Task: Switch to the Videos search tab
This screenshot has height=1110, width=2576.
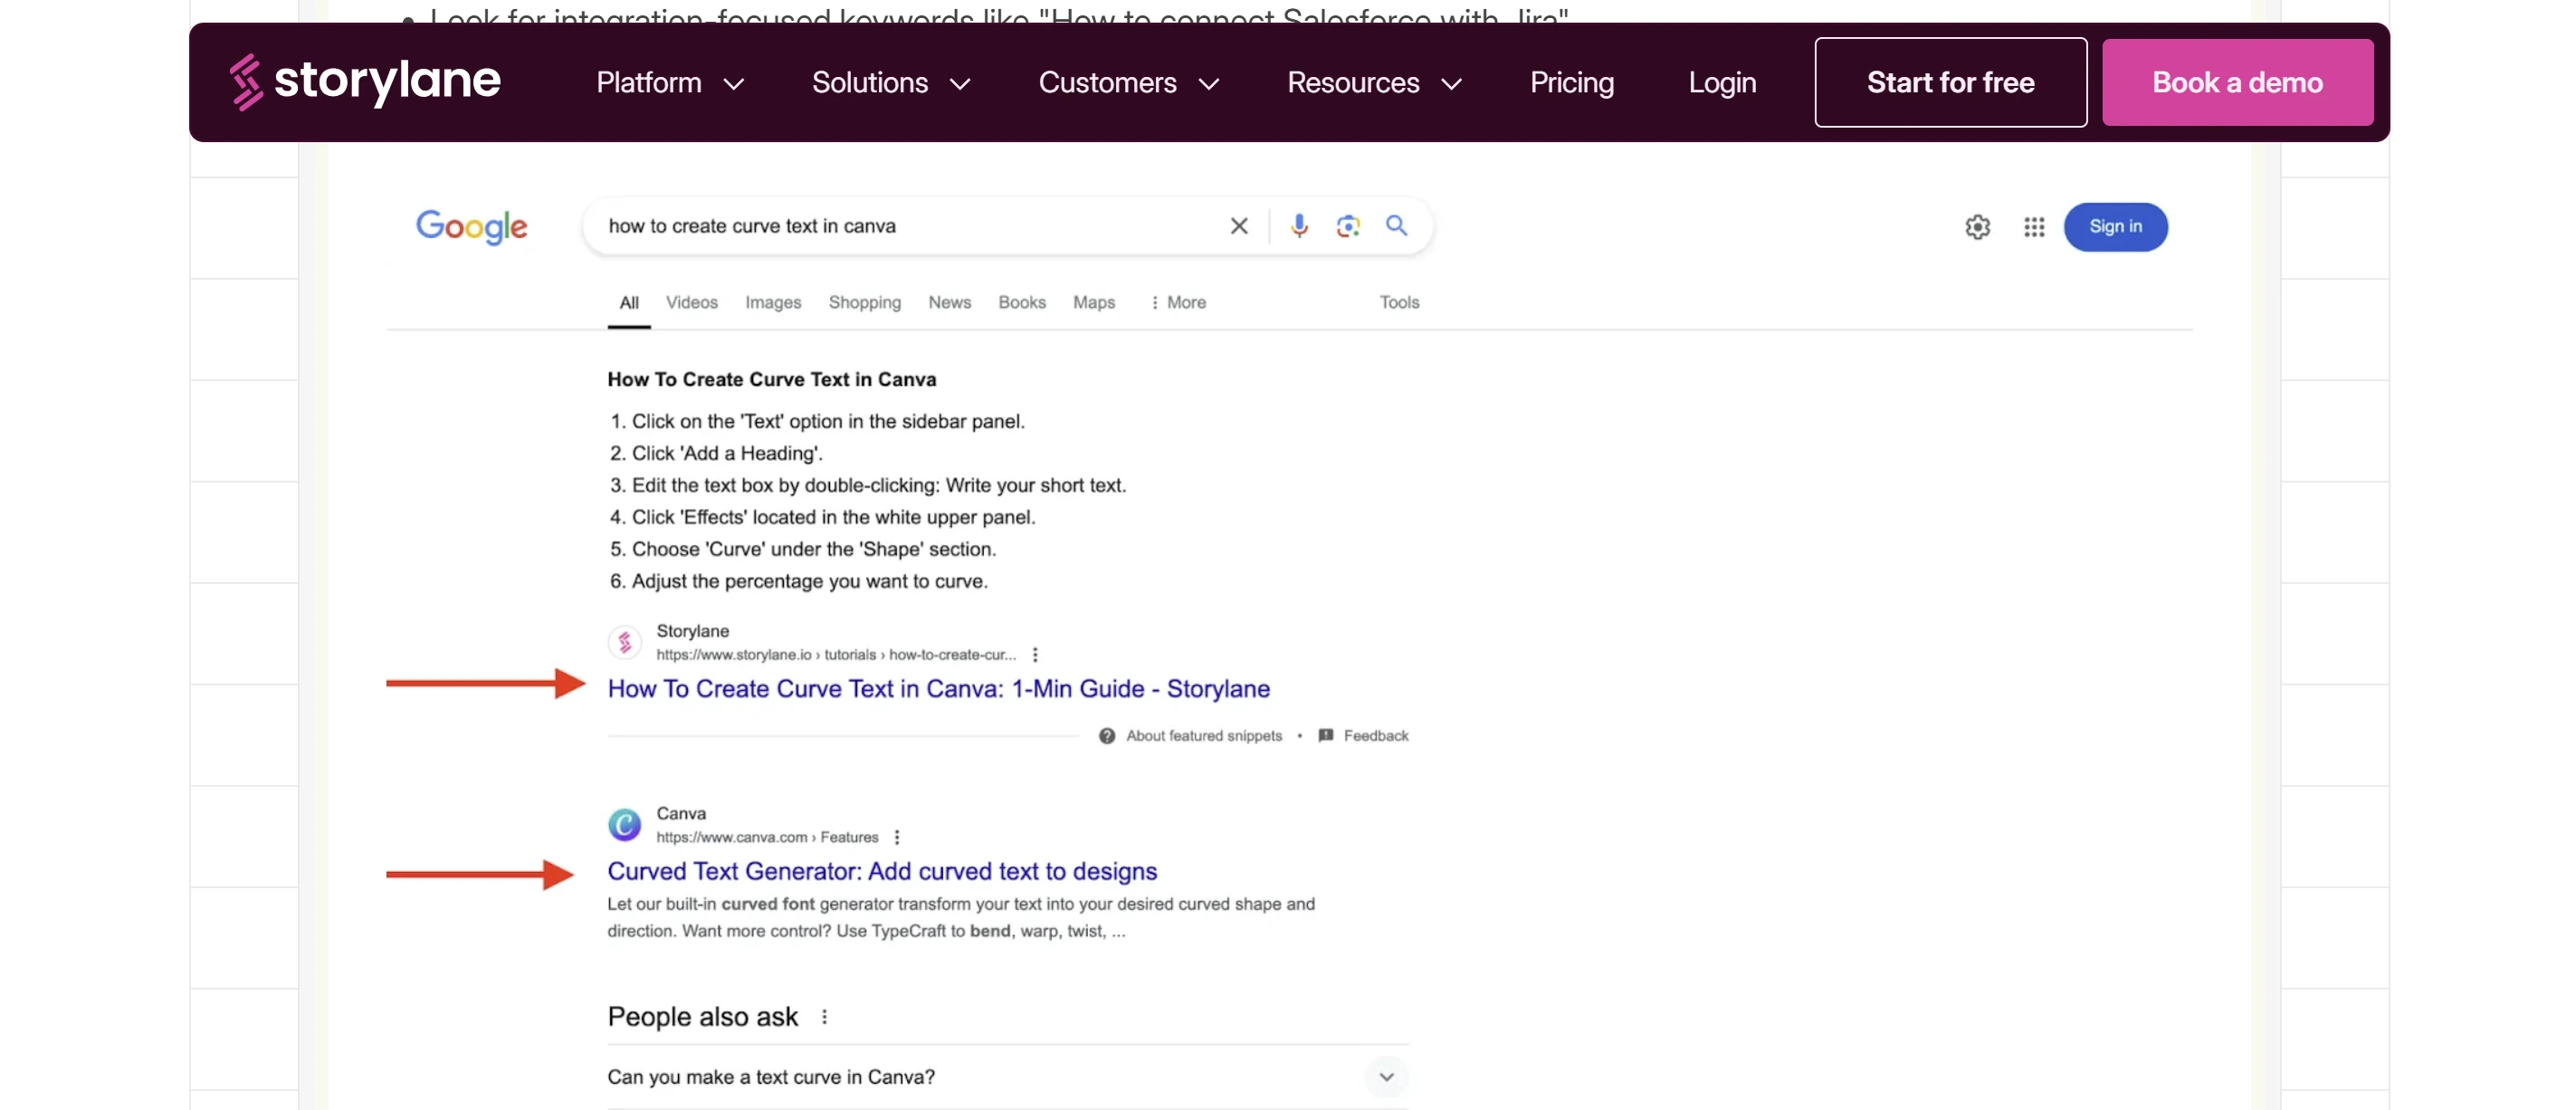Action: [x=691, y=302]
